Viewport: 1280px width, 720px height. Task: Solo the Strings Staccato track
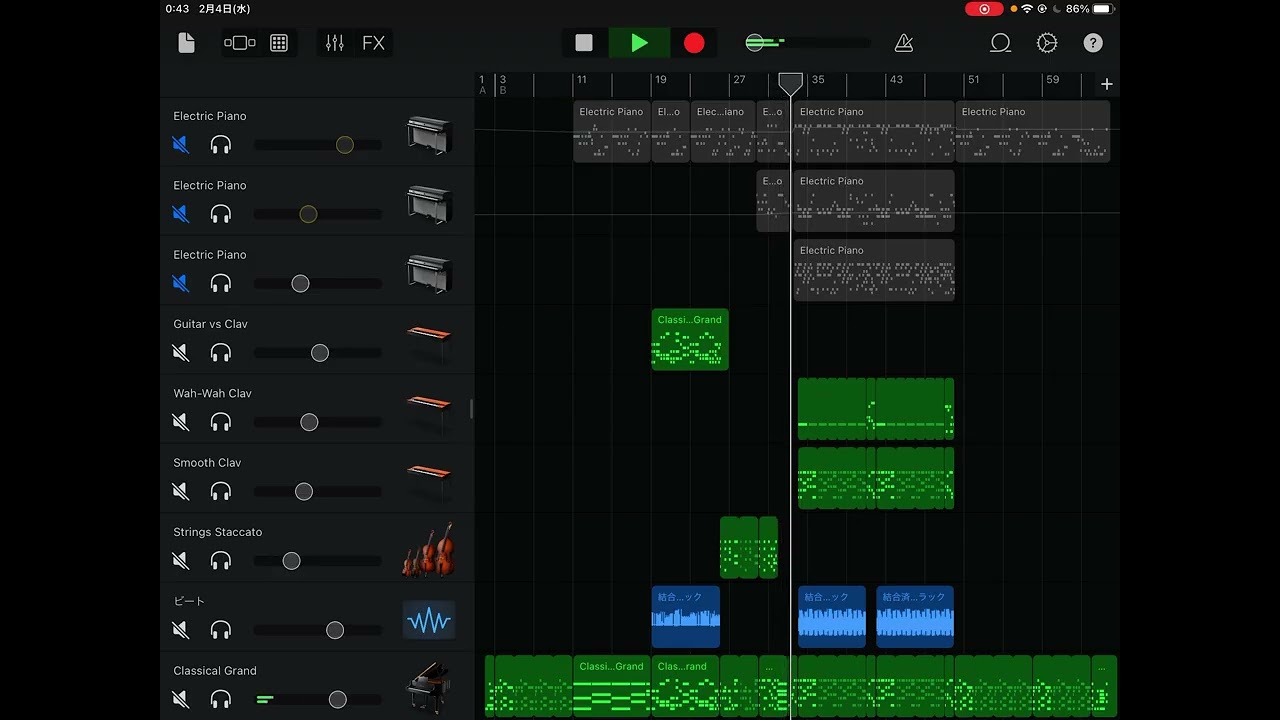pos(221,561)
